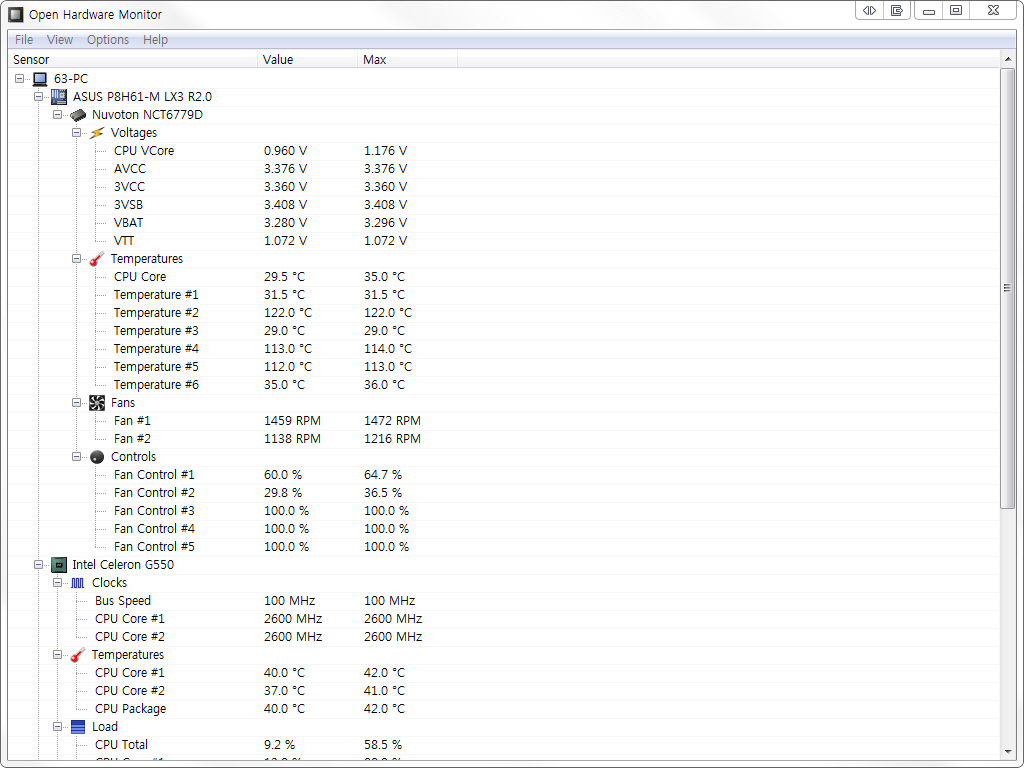Screen dimensions: 1024x768
Task: Select the VTT voltage row
Action: pyautogui.click(x=504, y=241)
